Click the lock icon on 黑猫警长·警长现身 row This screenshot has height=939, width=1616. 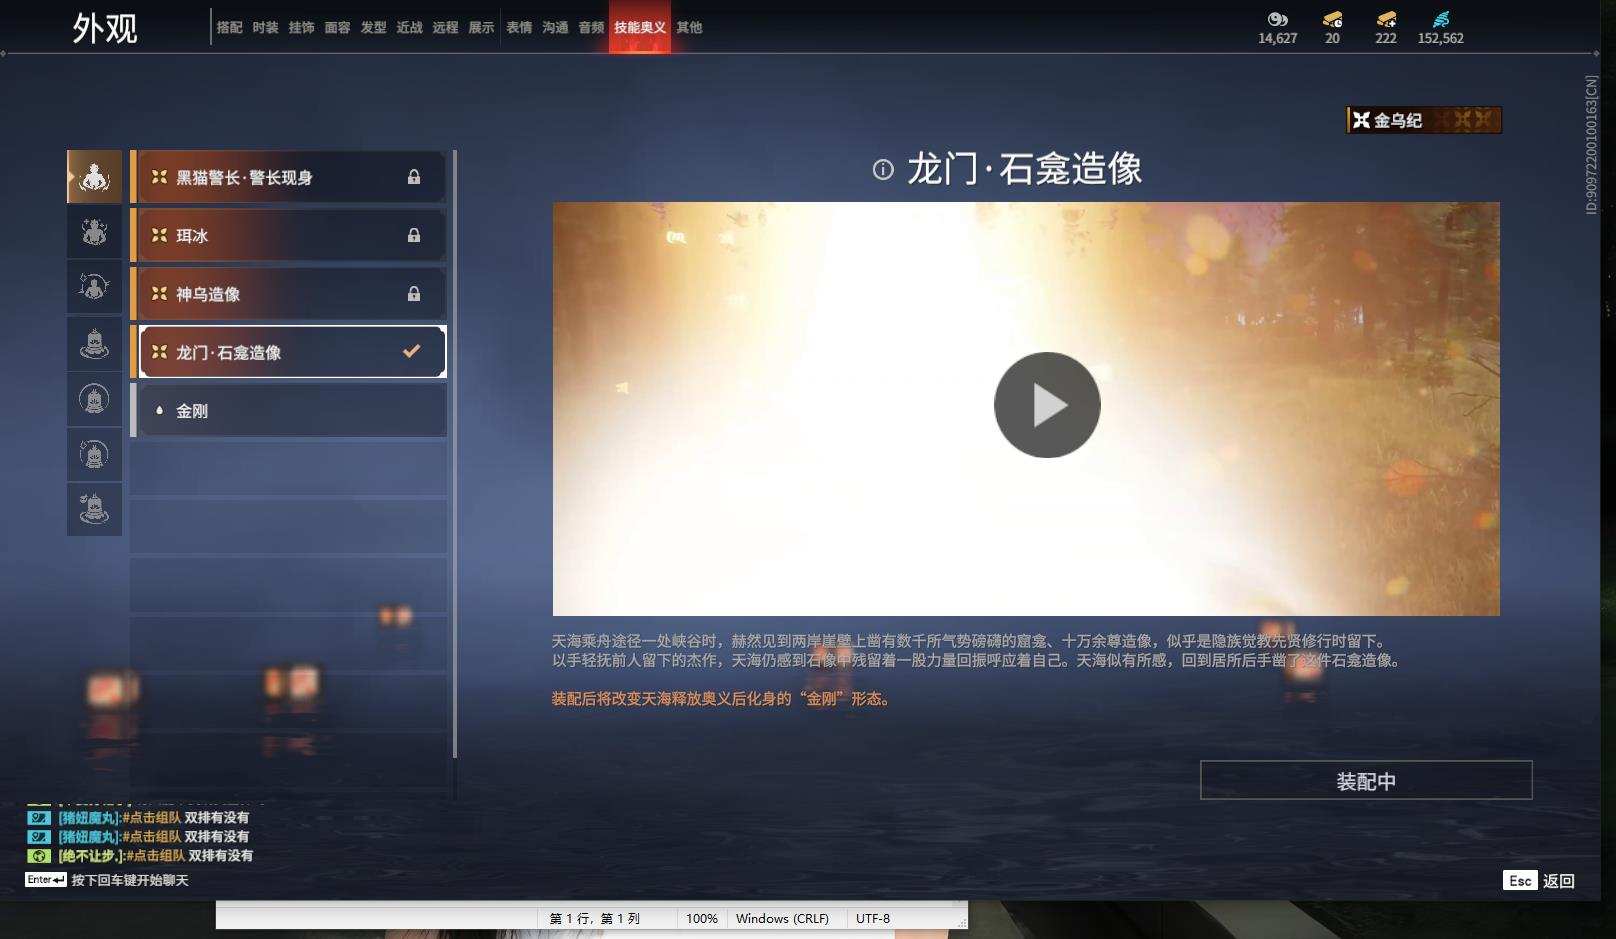(413, 177)
